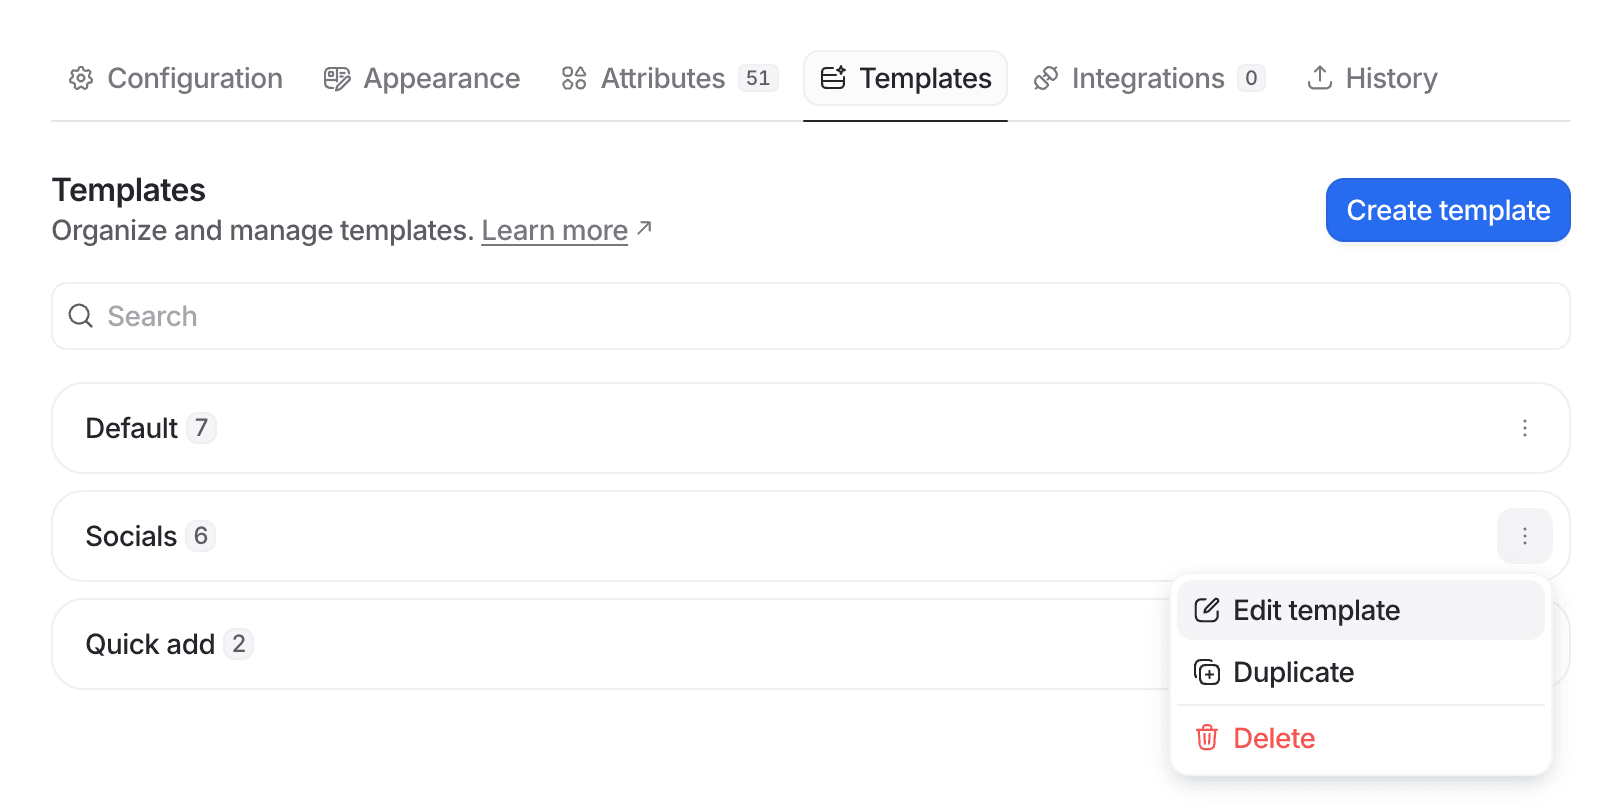Open the Learn more link
Image resolution: width=1612 pixels, height=810 pixels.
553,230
